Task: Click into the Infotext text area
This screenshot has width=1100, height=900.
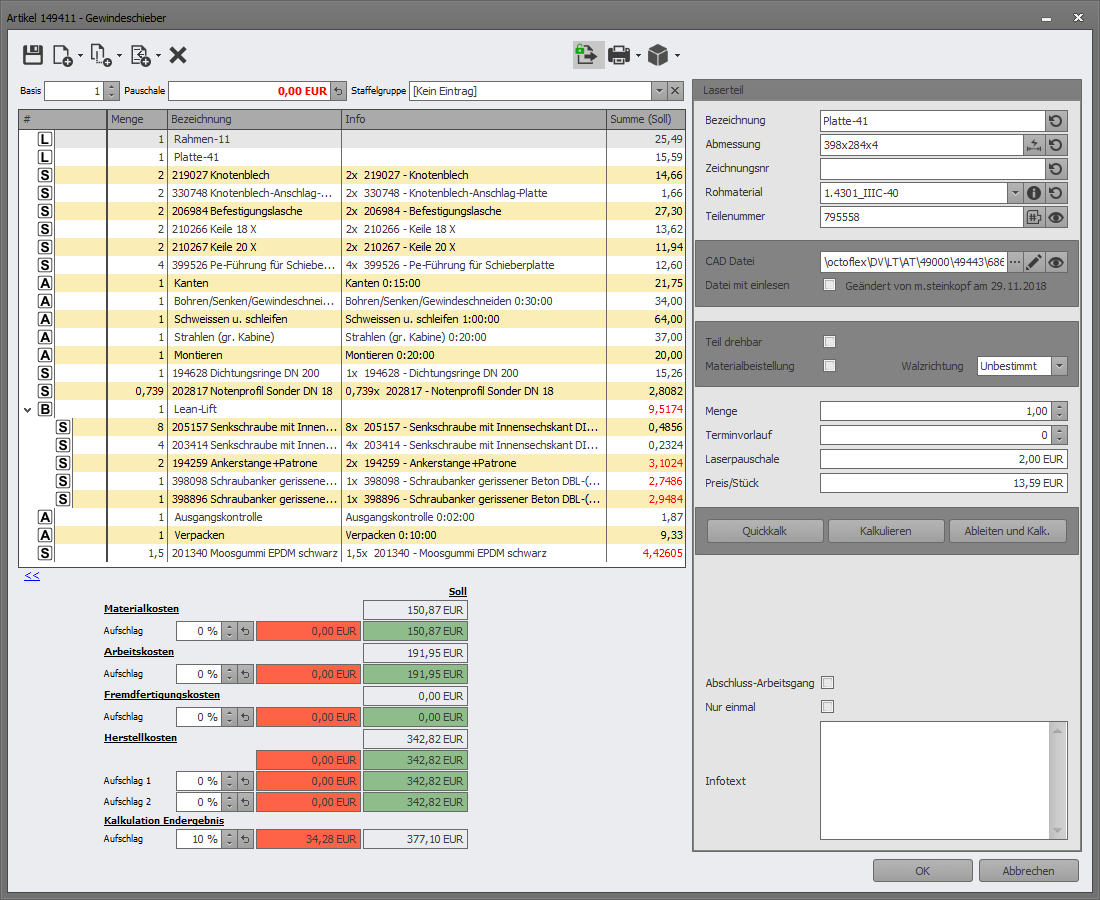Action: coord(935,780)
